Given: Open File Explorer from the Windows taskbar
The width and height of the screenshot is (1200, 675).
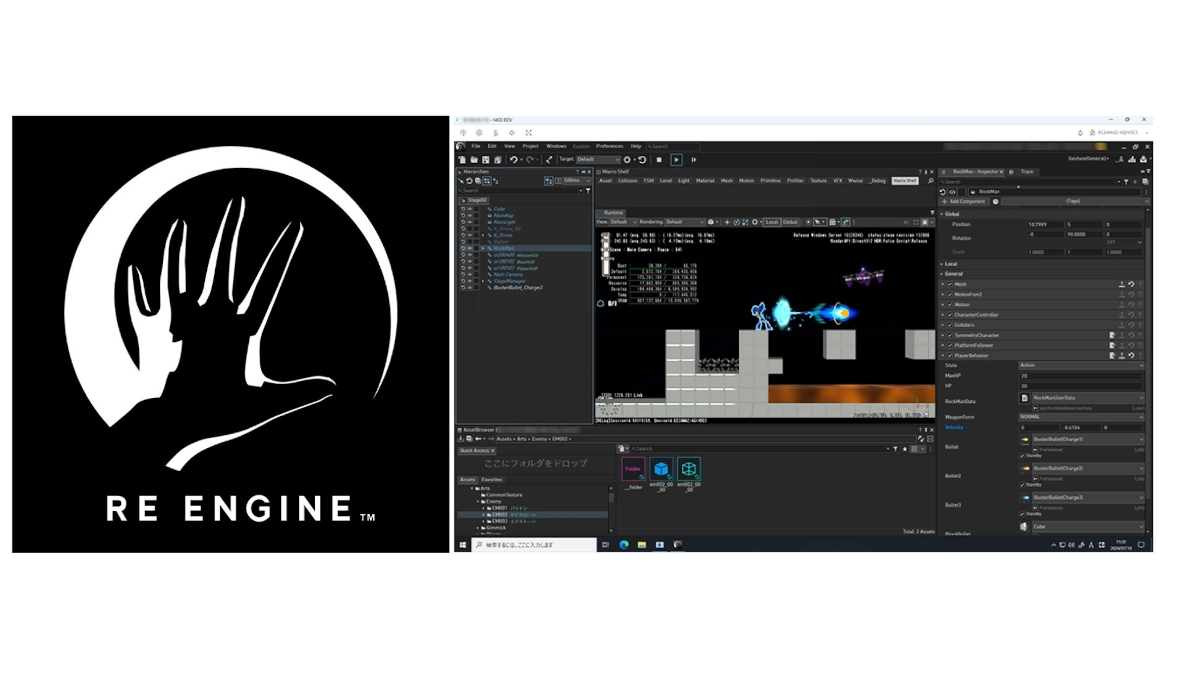Looking at the screenshot, I should [642, 545].
